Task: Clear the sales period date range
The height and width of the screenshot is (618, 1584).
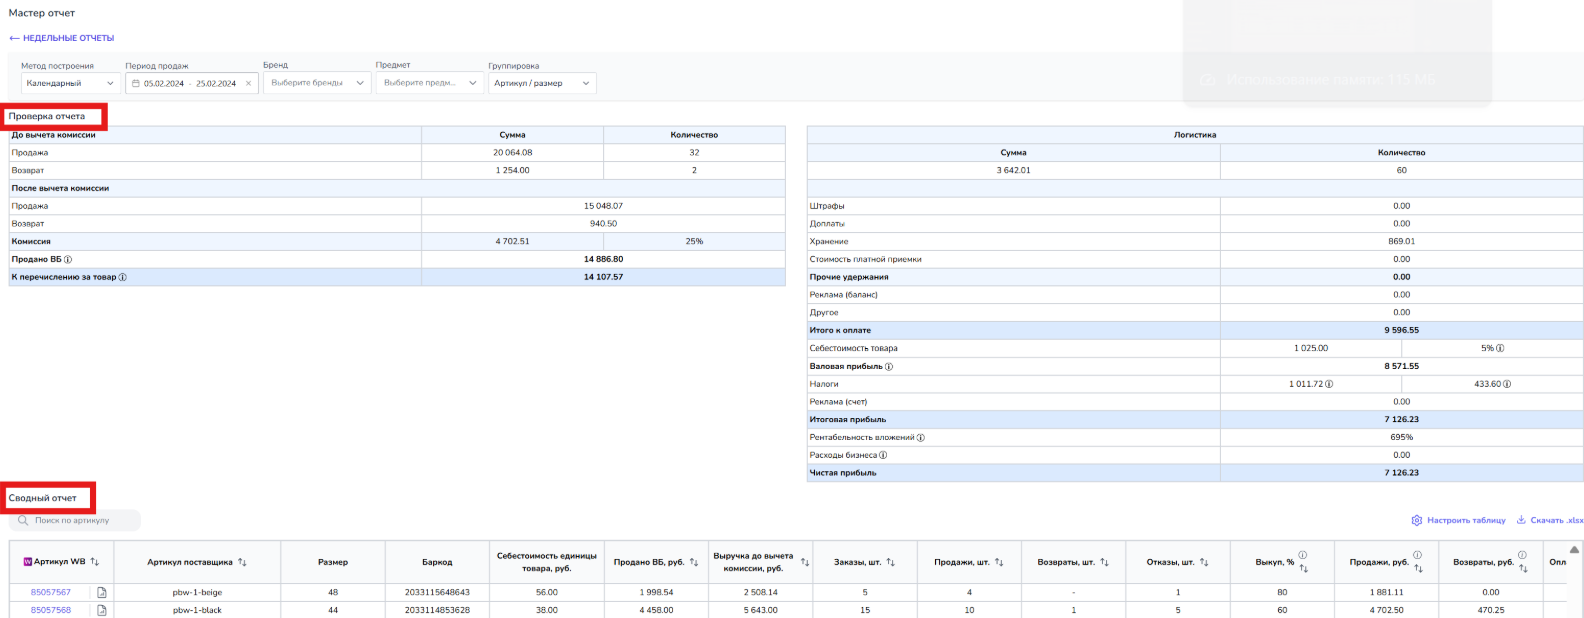Action: [248, 84]
